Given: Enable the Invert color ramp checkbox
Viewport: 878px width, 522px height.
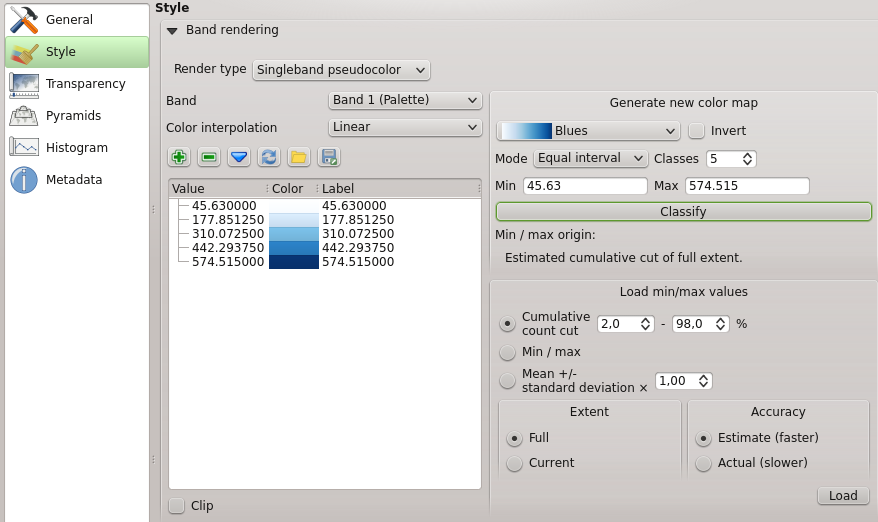Looking at the screenshot, I should tap(697, 131).
